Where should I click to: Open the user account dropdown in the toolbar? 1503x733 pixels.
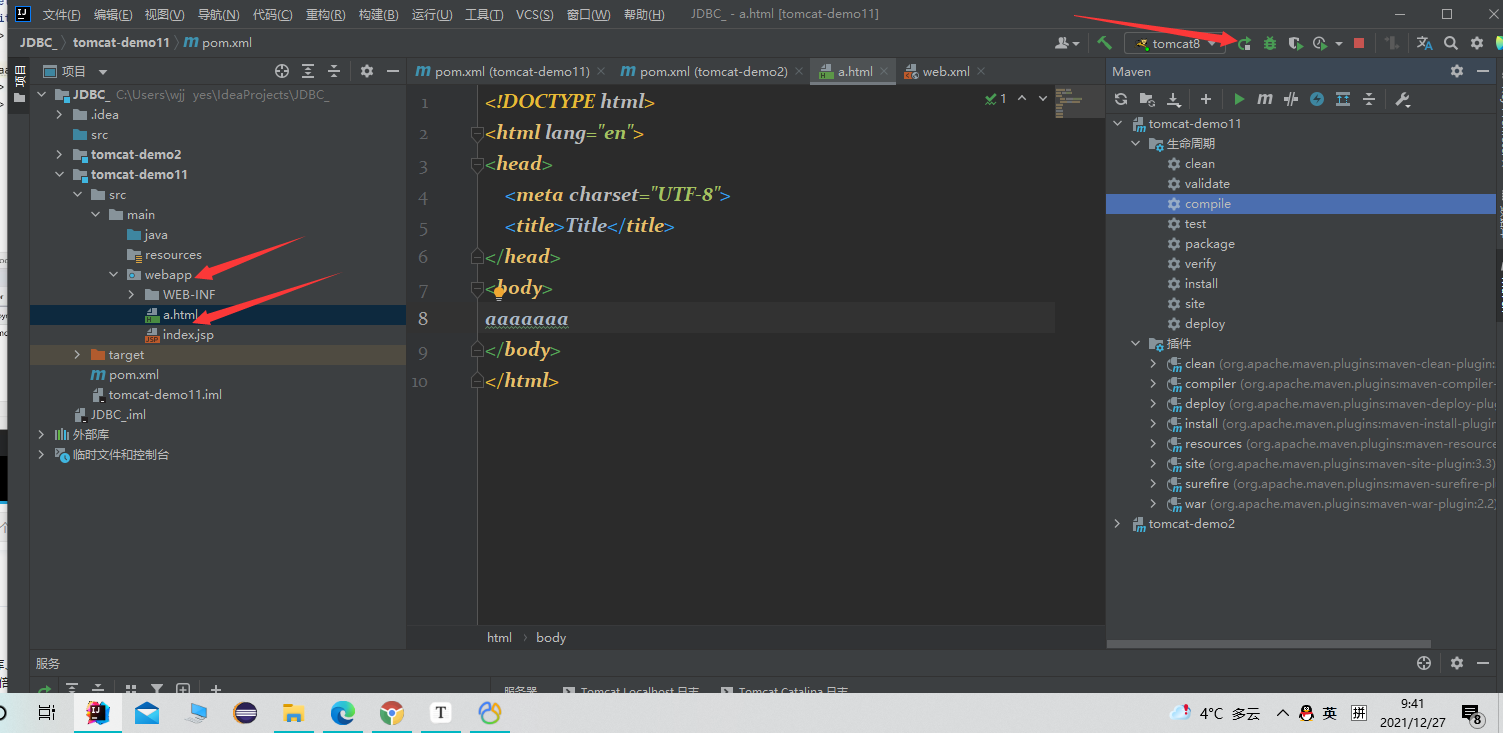point(1068,43)
